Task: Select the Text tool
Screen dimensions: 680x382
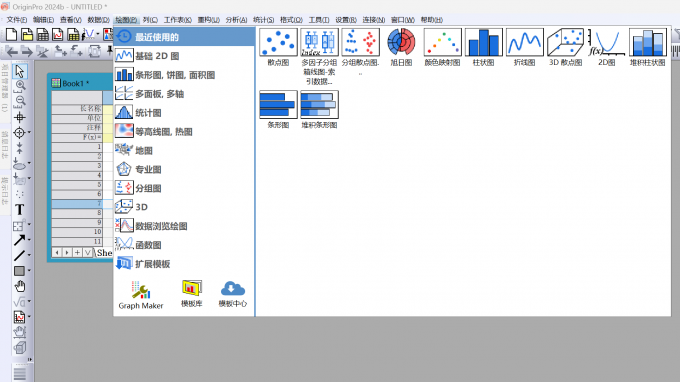Action: pyautogui.click(x=20, y=210)
